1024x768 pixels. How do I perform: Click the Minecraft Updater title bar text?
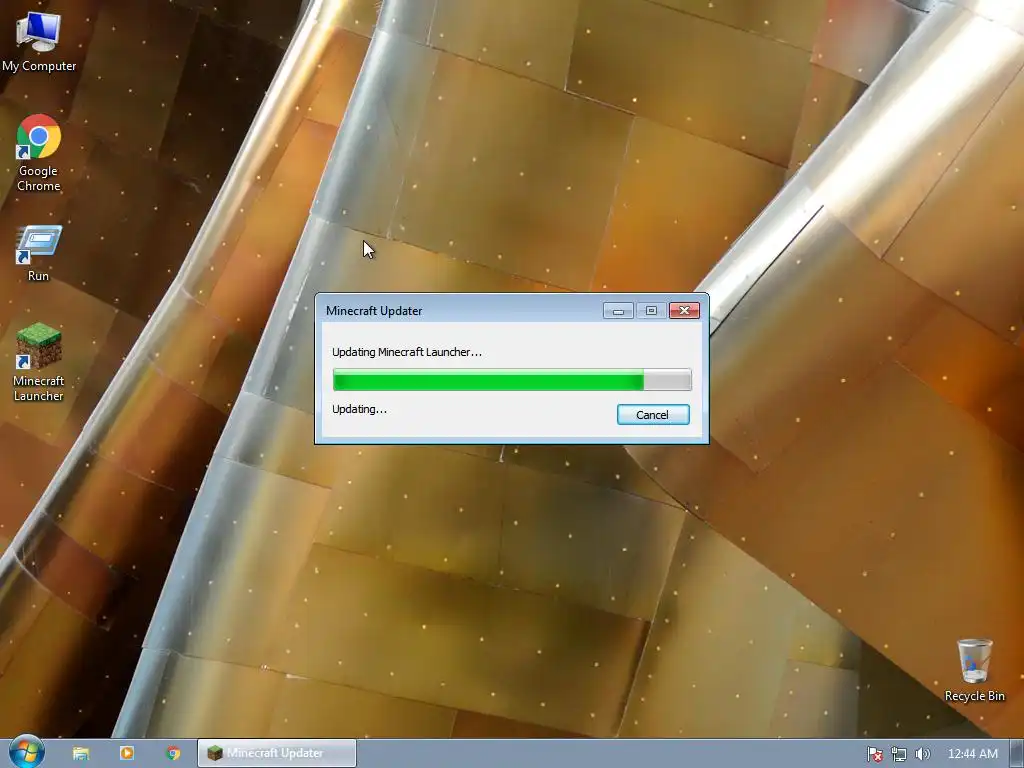coord(374,311)
